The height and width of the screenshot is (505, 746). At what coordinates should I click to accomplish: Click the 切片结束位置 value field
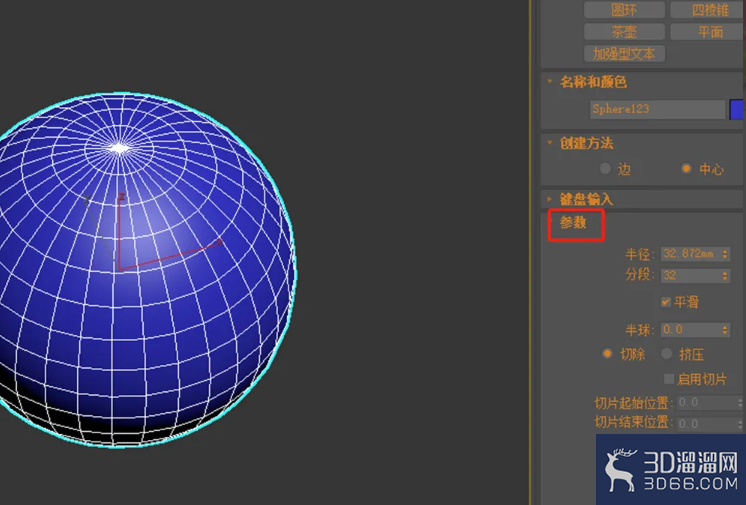707,424
